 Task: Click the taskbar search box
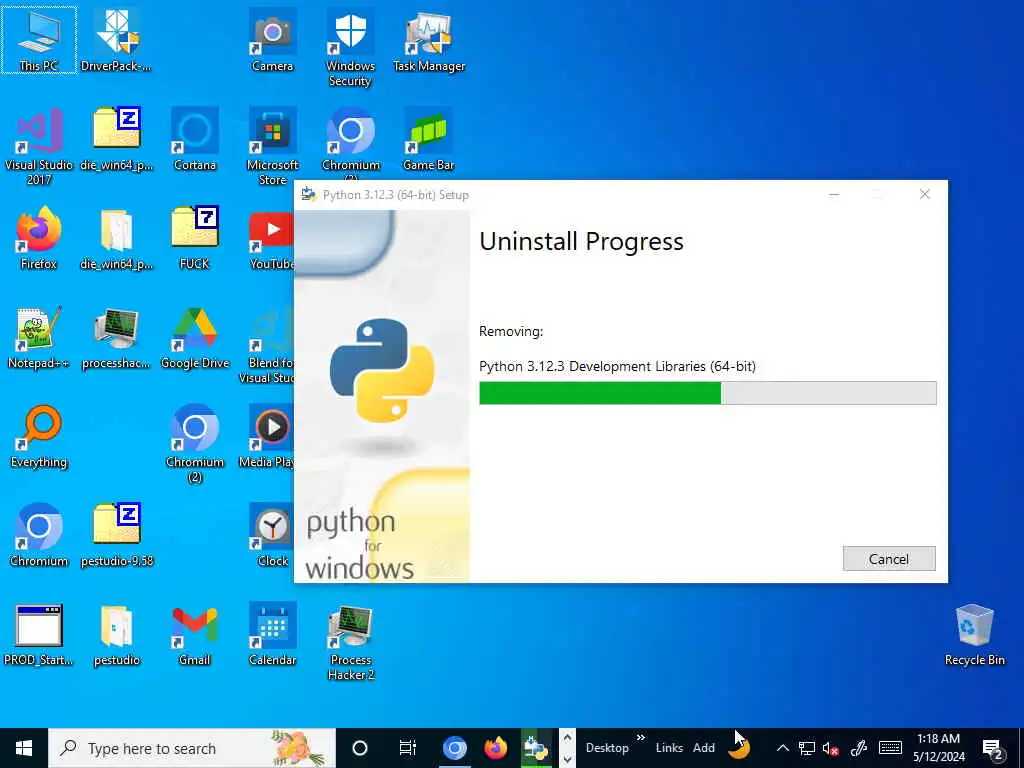pos(192,748)
